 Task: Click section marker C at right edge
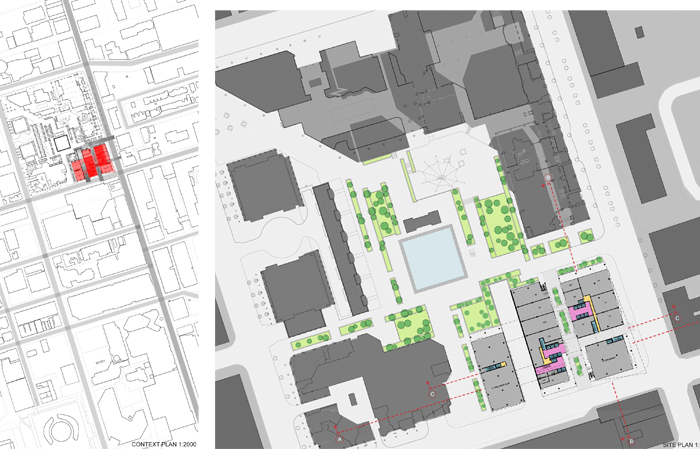(678, 317)
